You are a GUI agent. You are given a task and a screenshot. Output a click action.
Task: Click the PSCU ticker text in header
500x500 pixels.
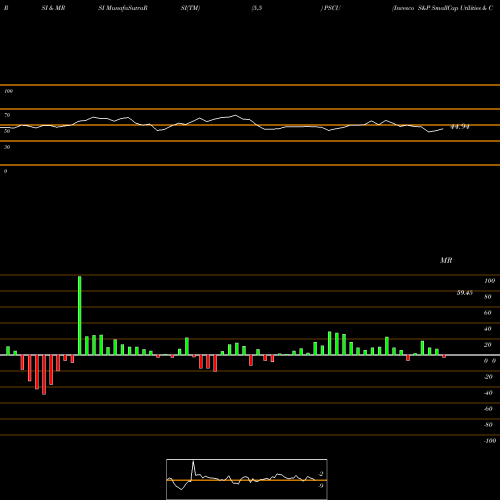tap(332, 8)
